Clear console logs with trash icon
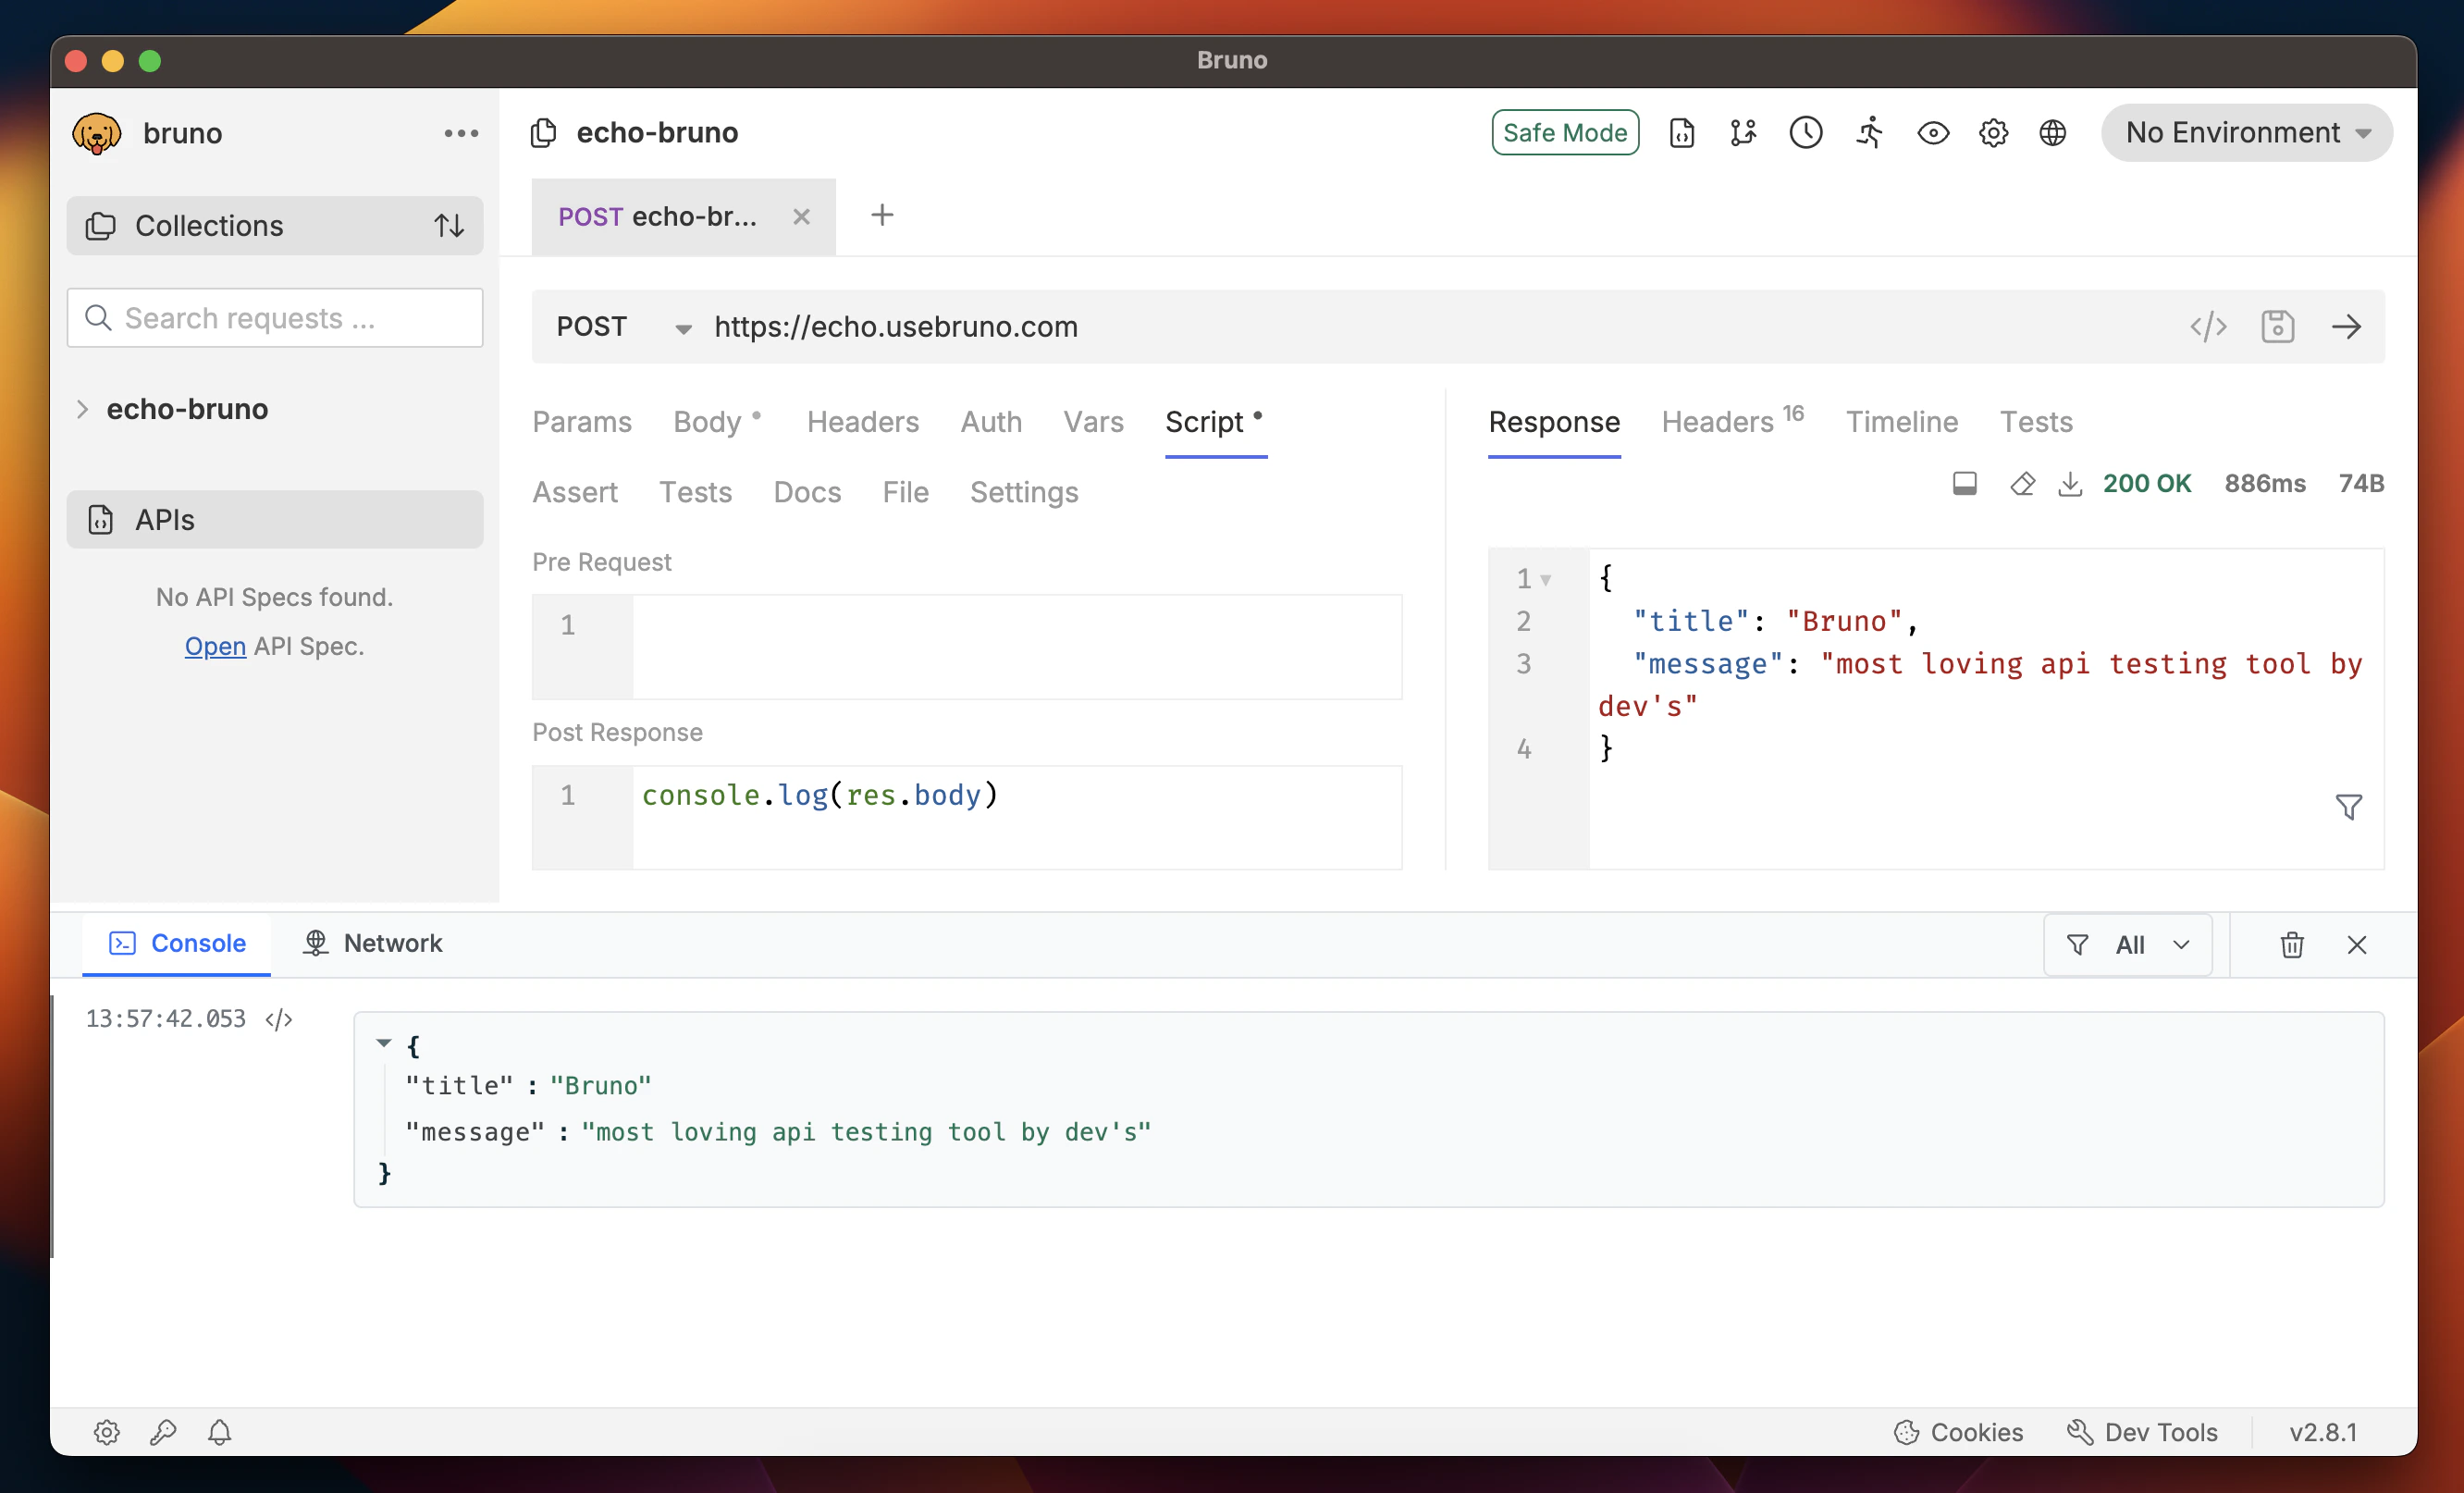Viewport: 2464px width, 1493px height. coord(2291,945)
